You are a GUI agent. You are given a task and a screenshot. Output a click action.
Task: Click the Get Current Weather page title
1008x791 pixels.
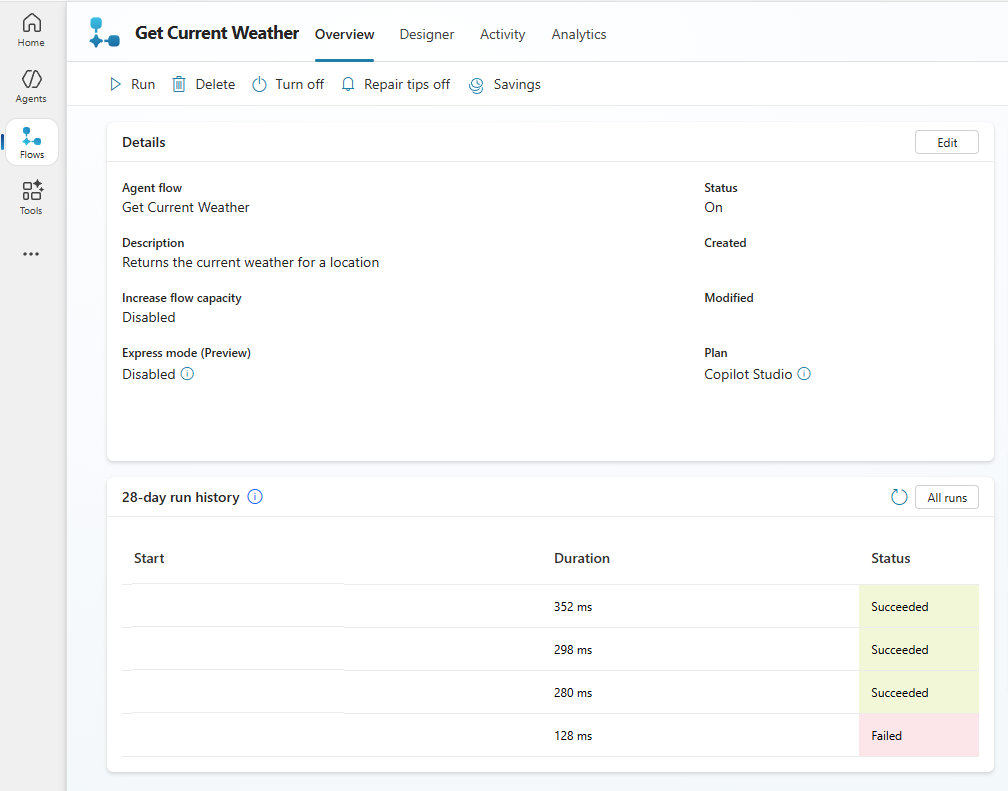tap(217, 33)
